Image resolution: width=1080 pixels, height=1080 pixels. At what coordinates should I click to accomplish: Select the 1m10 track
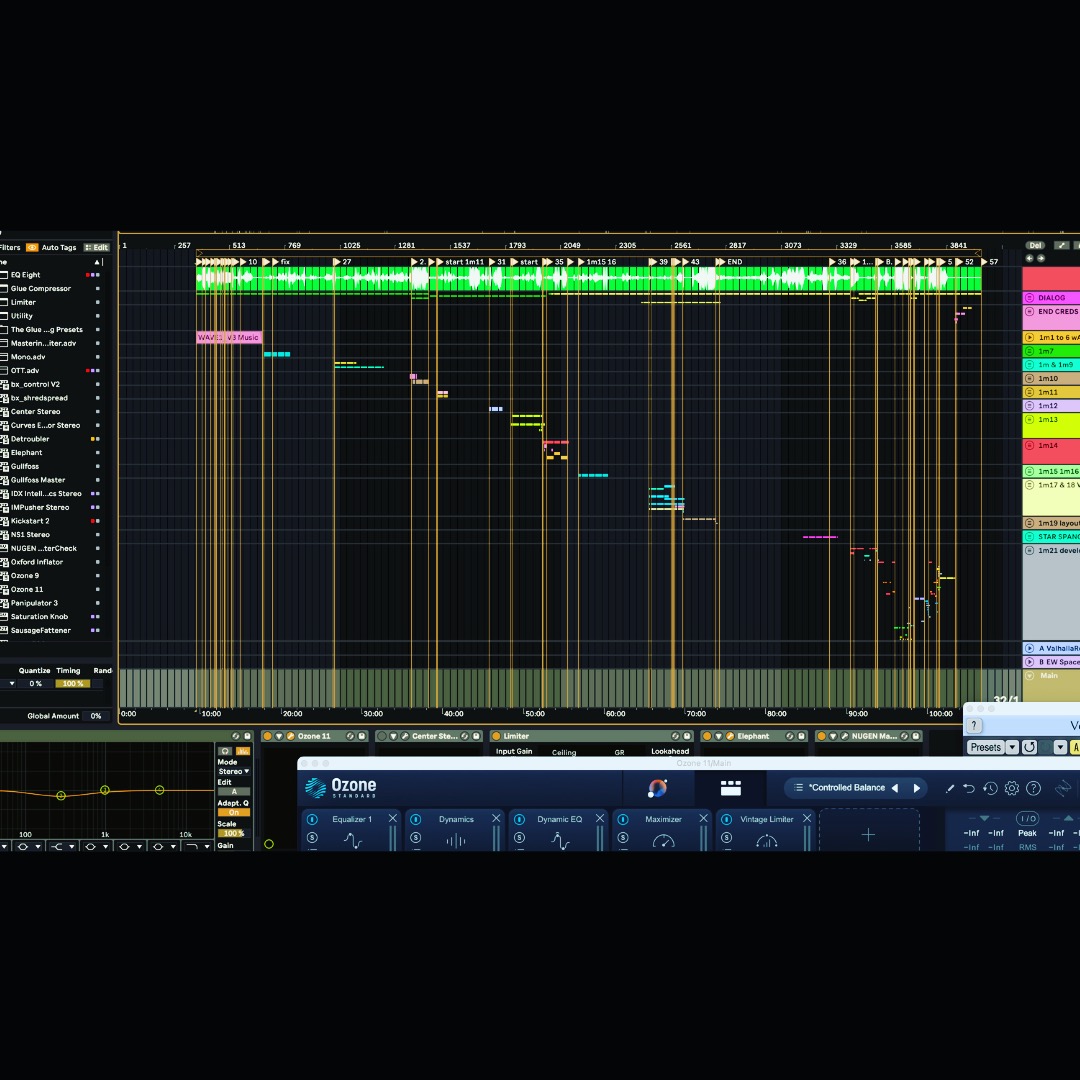[1052, 378]
